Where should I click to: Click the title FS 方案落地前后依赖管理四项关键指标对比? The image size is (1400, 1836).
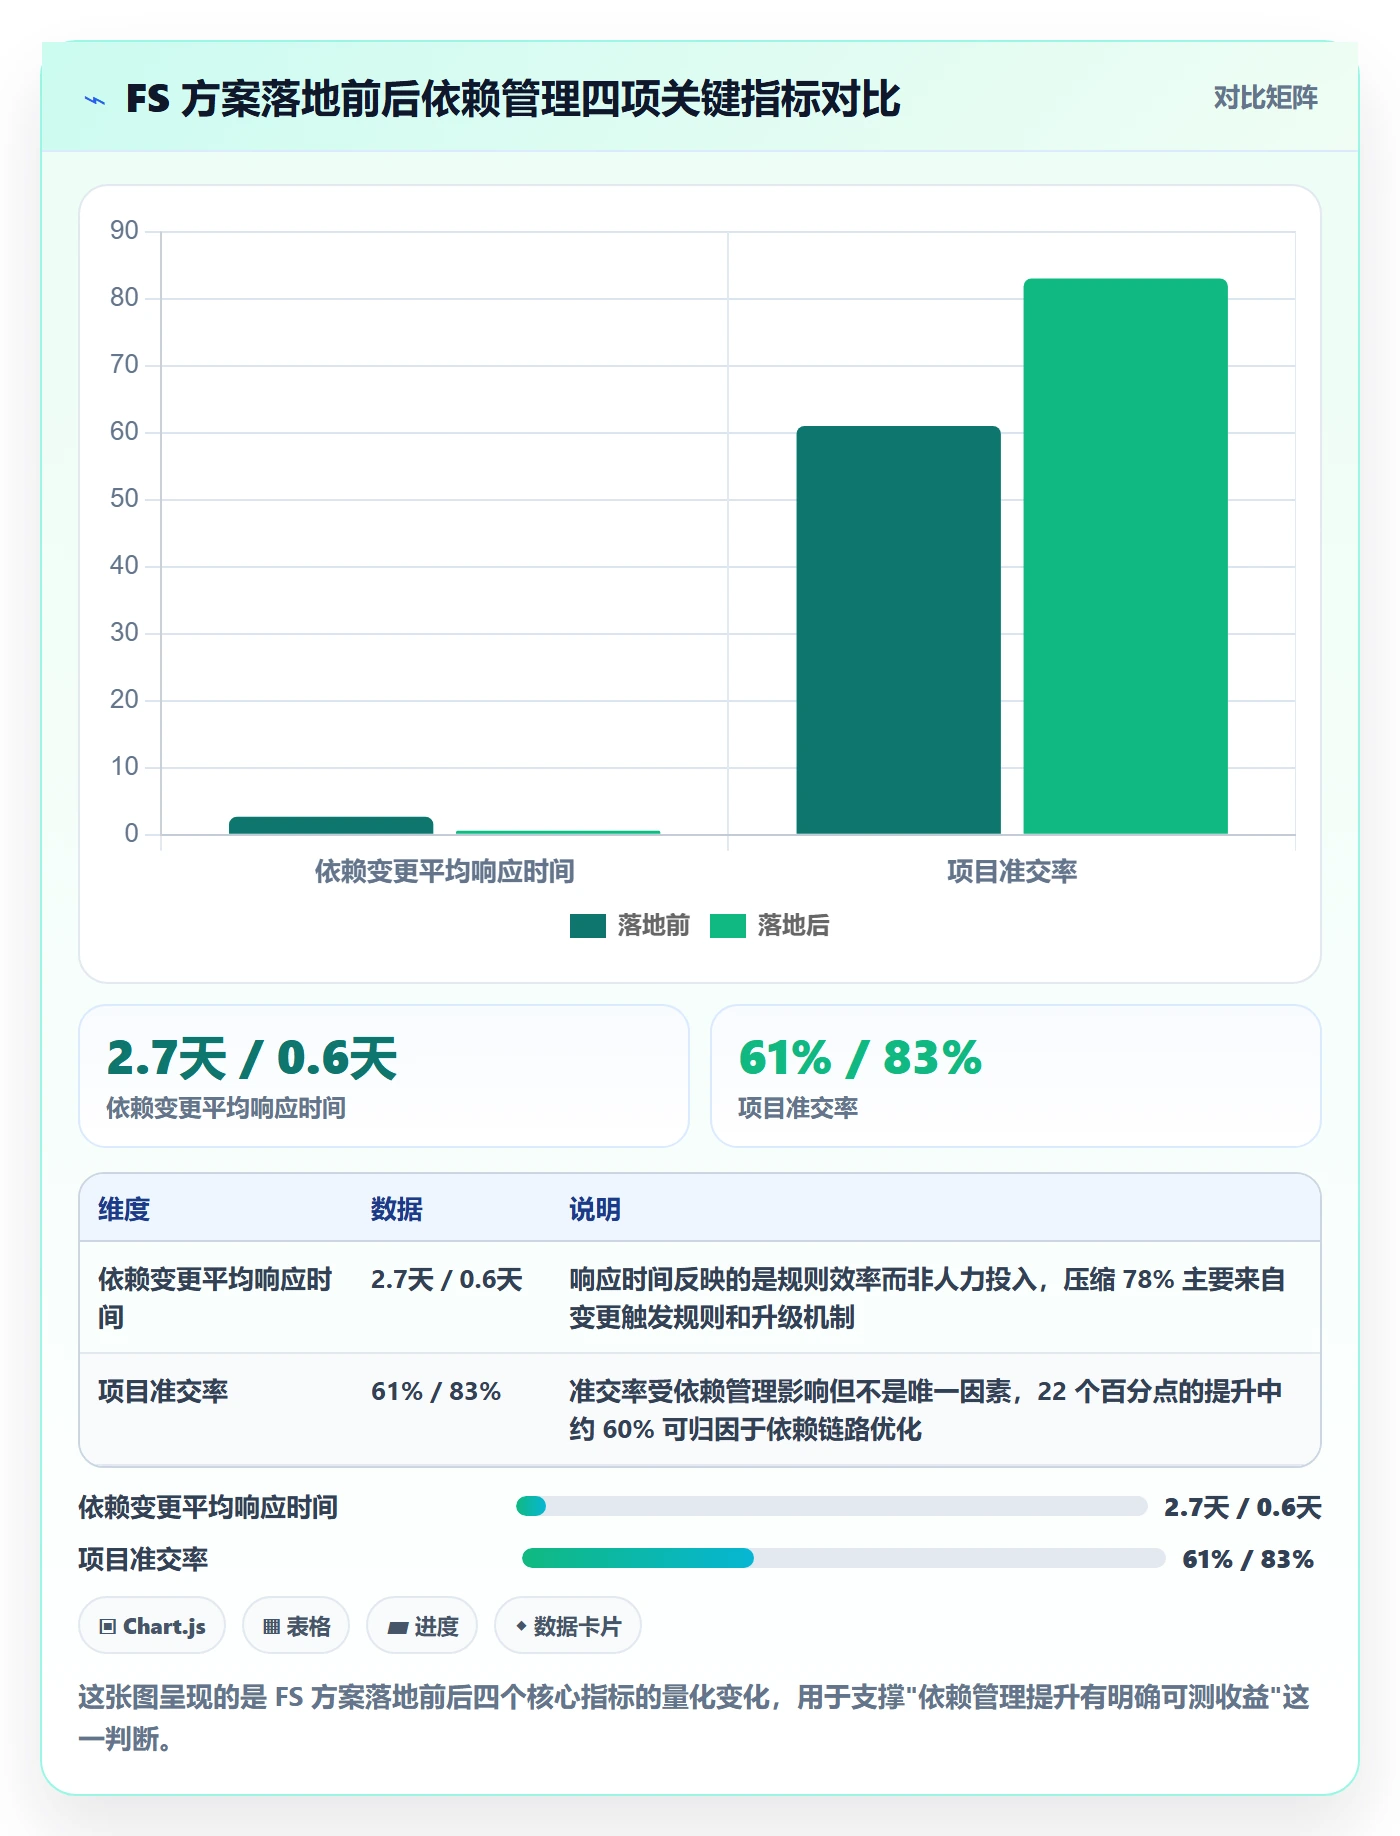[x=513, y=100]
